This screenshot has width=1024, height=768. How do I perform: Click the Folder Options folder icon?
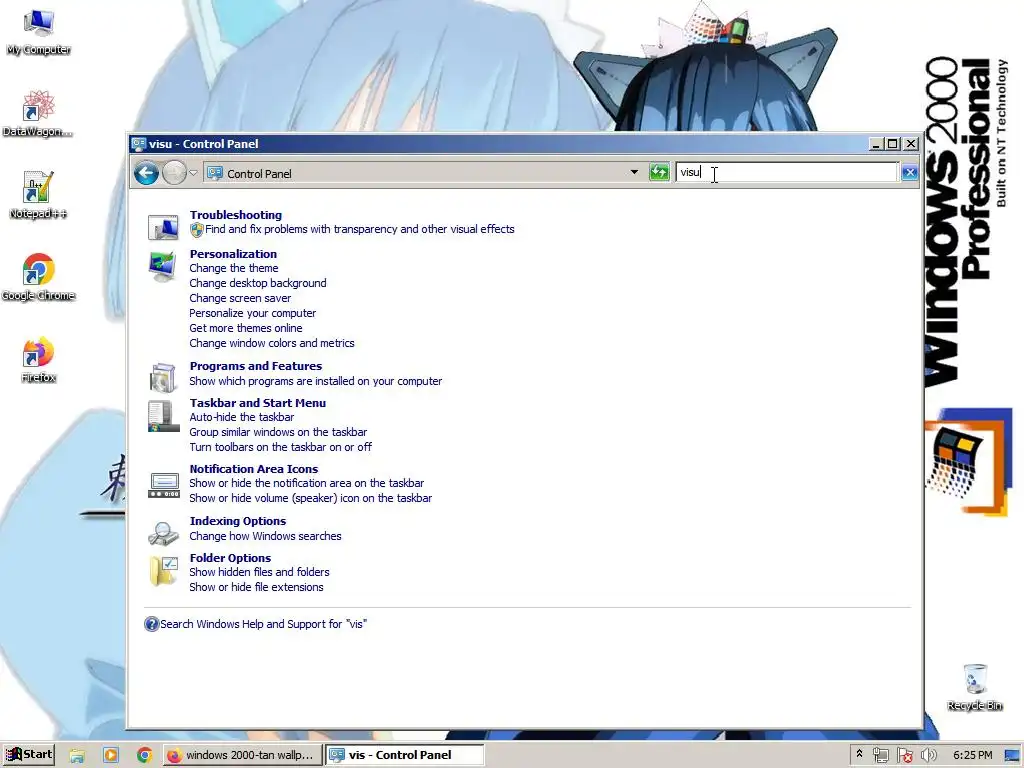coord(163,571)
